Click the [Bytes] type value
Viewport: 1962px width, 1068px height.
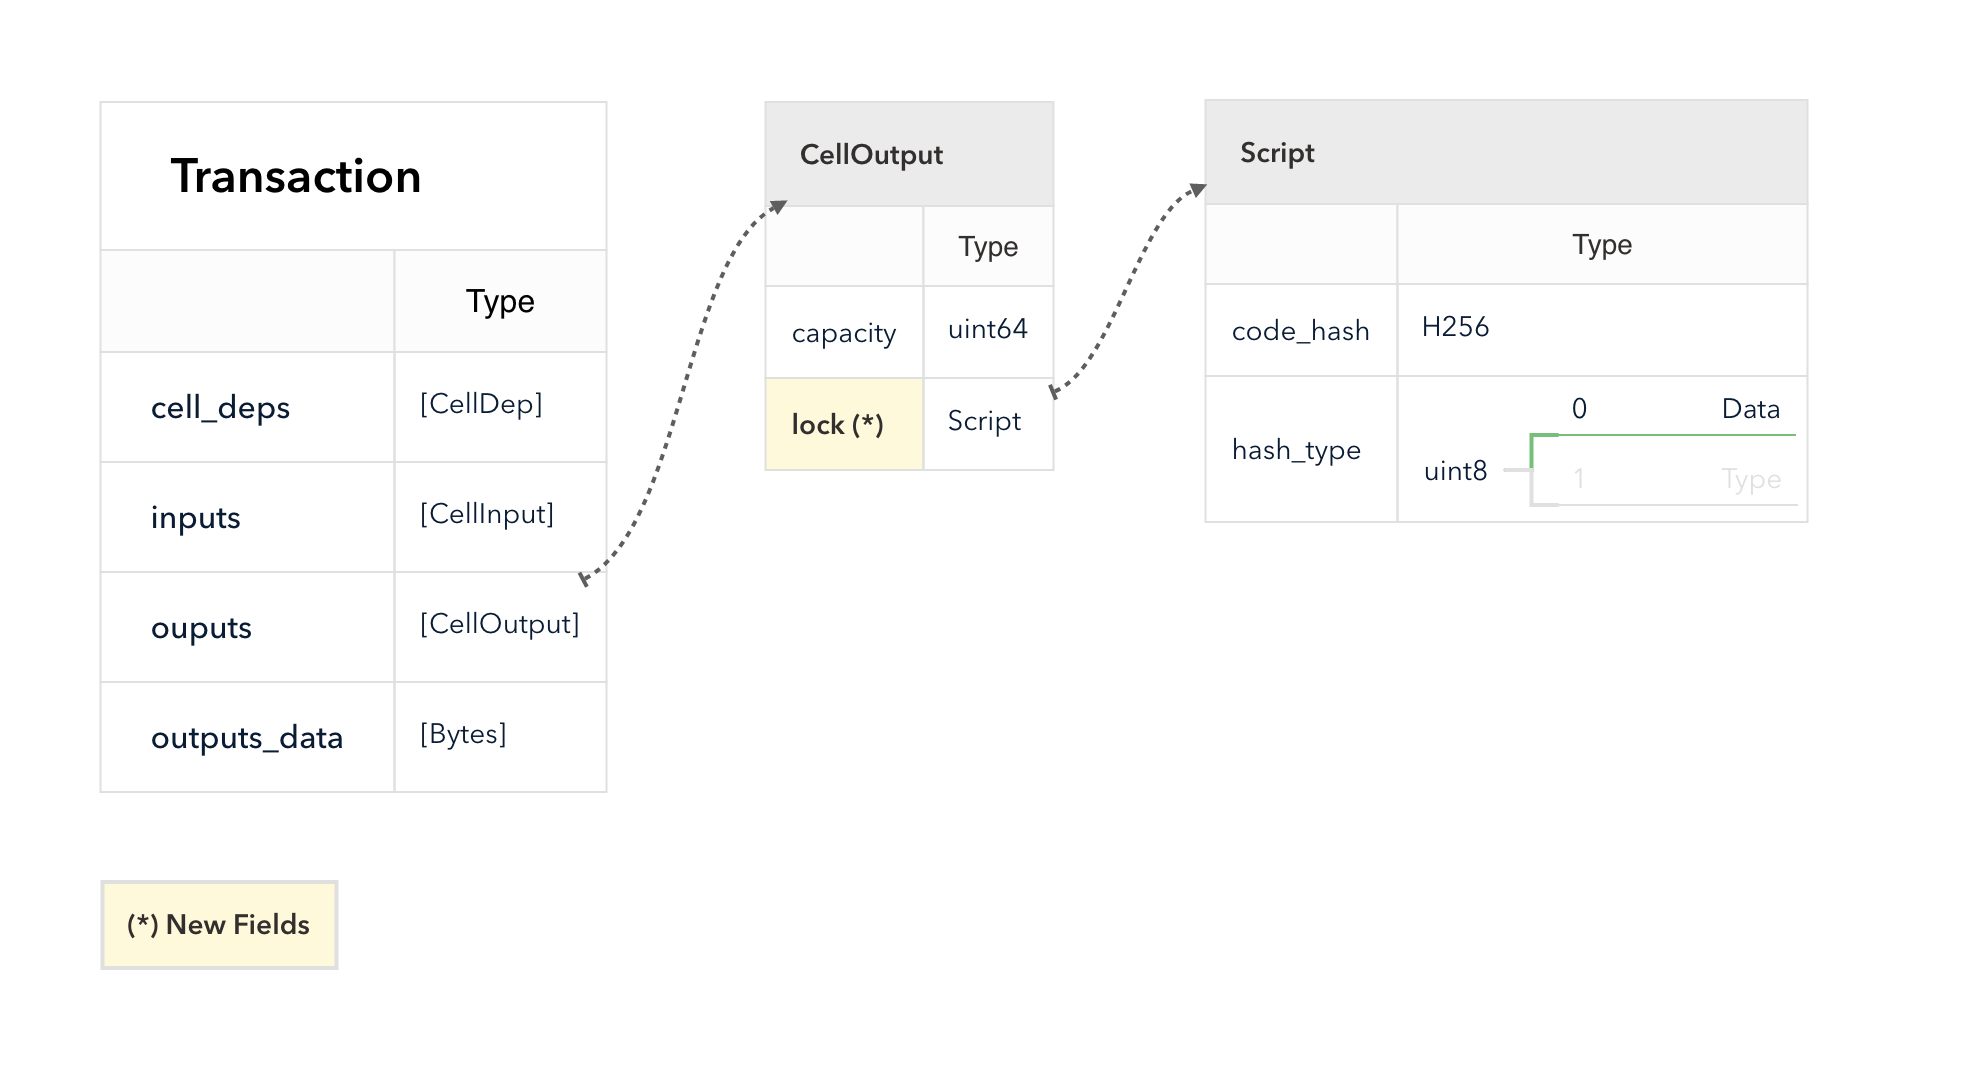(x=463, y=734)
